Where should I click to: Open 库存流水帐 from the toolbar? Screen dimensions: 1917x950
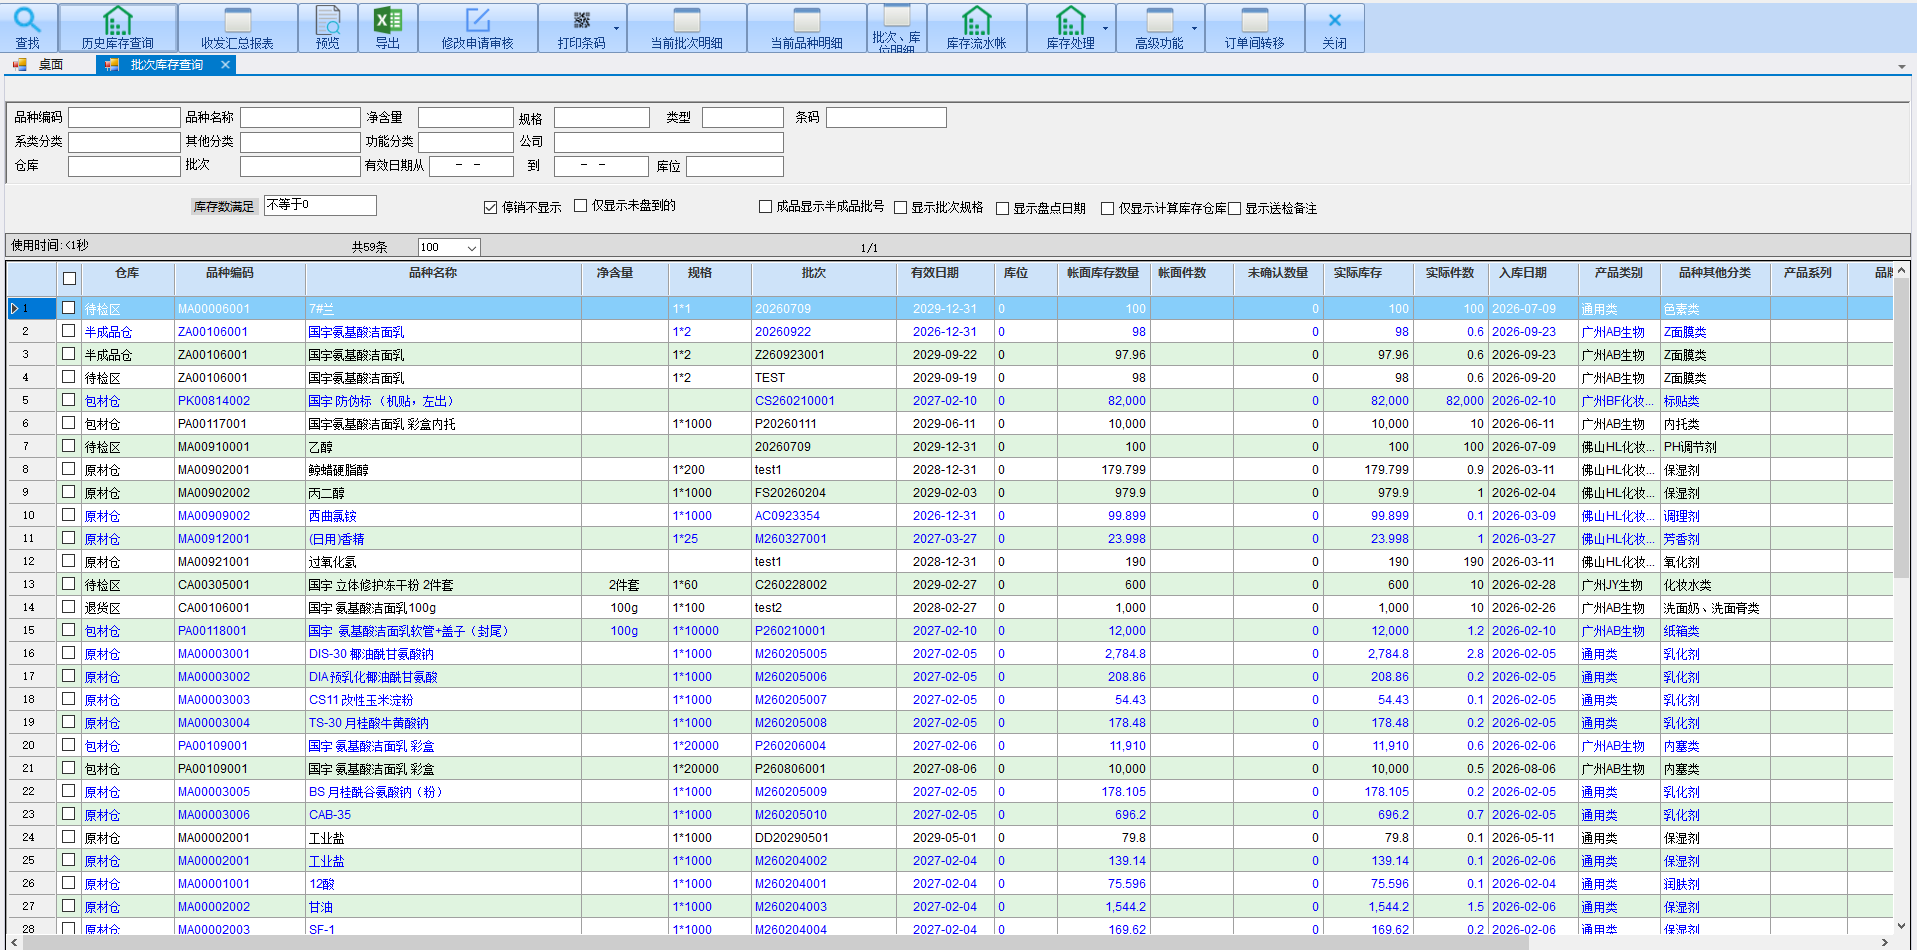click(x=977, y=28)
